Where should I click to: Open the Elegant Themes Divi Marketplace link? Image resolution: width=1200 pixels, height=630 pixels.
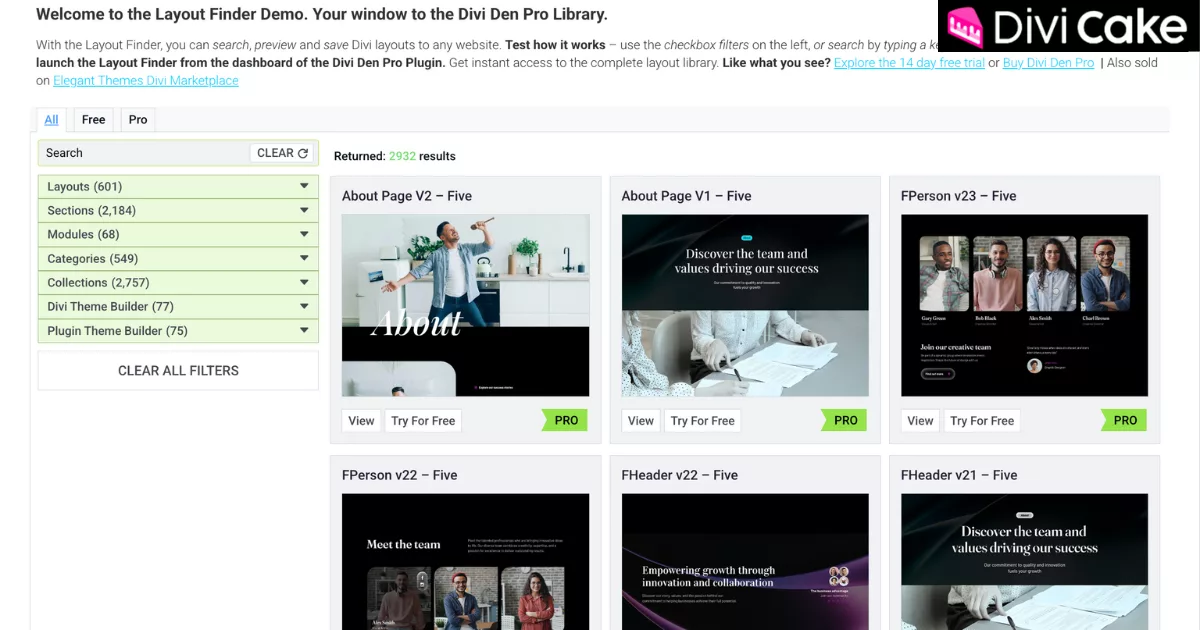[x=146, y=80]
